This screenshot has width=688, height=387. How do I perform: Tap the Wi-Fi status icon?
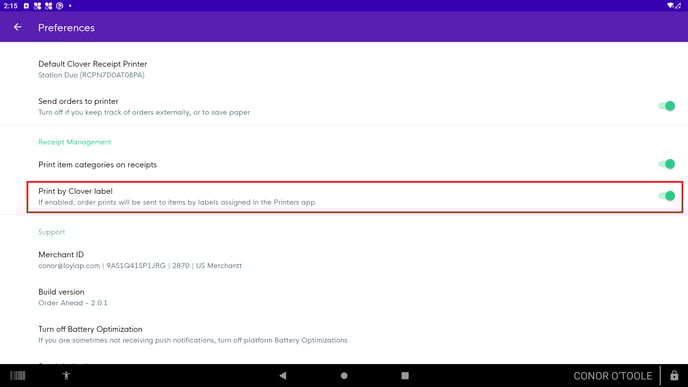tap(670, 6)
